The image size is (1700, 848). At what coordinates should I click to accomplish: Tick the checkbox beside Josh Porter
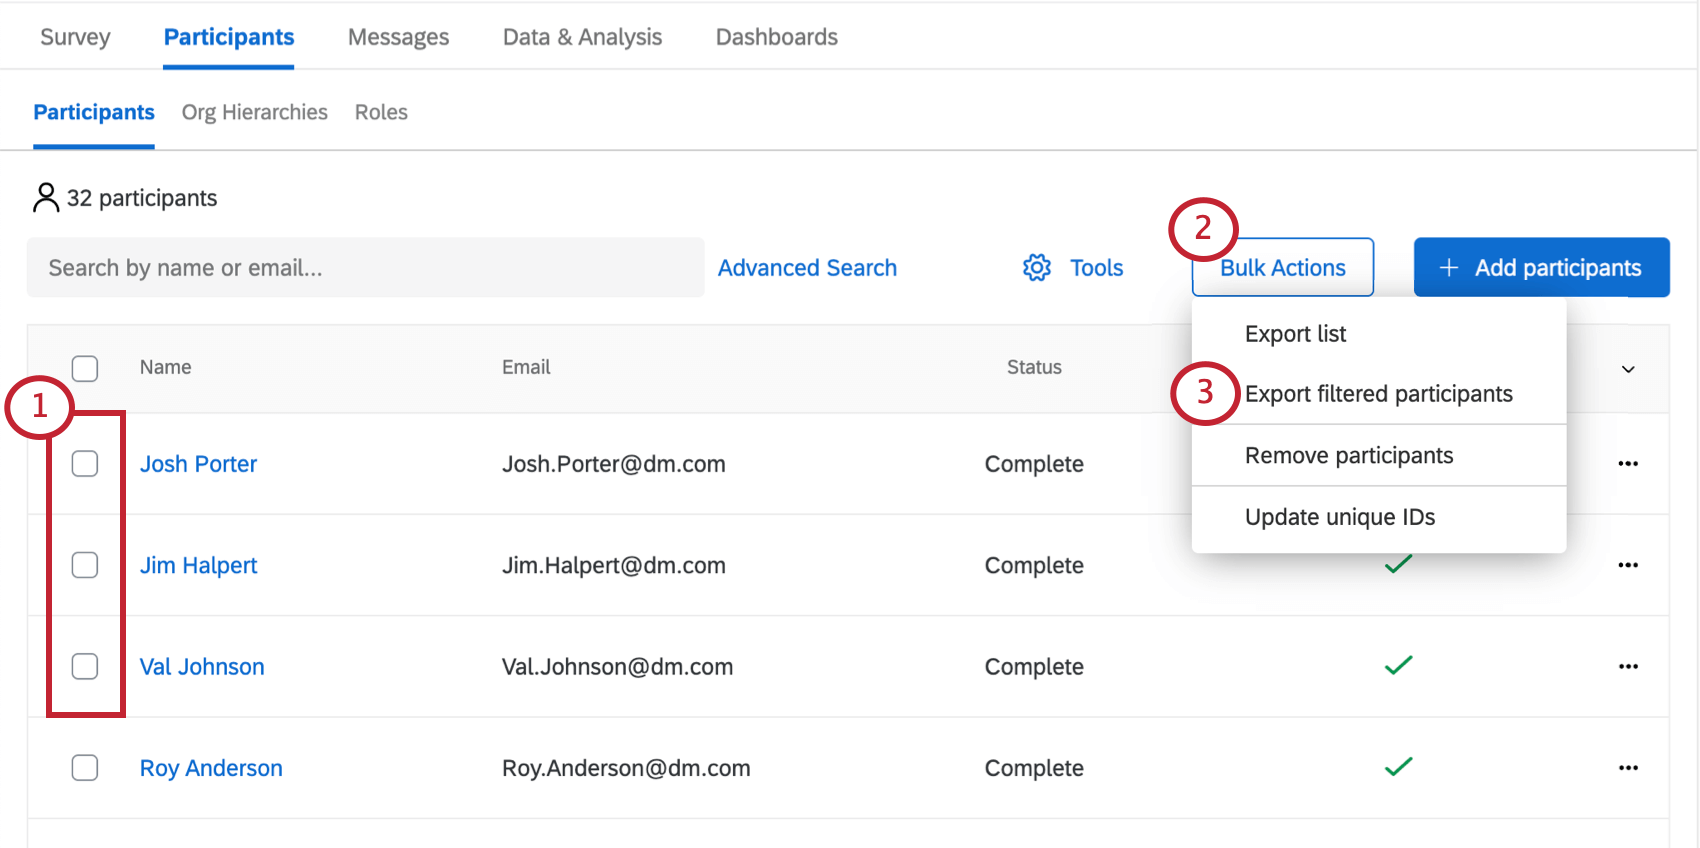(x=85, y=464)
